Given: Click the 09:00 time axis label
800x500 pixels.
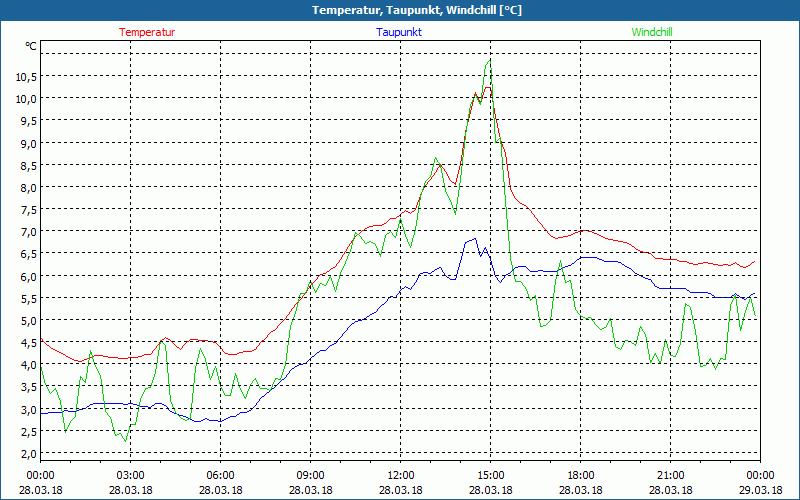Looking at the screenshot, I should [311, 476].
